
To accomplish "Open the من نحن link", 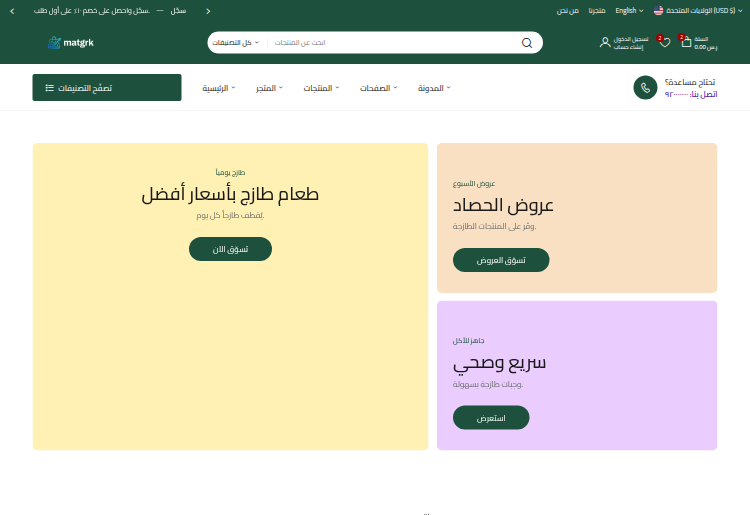I will (567, 11).
